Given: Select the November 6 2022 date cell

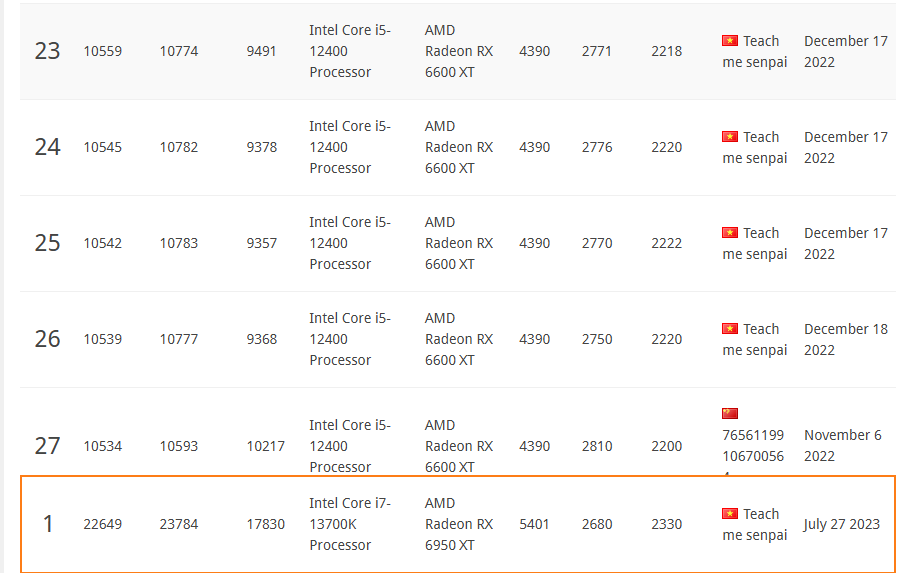Looking at the screenshot, I should [x=843, y=446].
